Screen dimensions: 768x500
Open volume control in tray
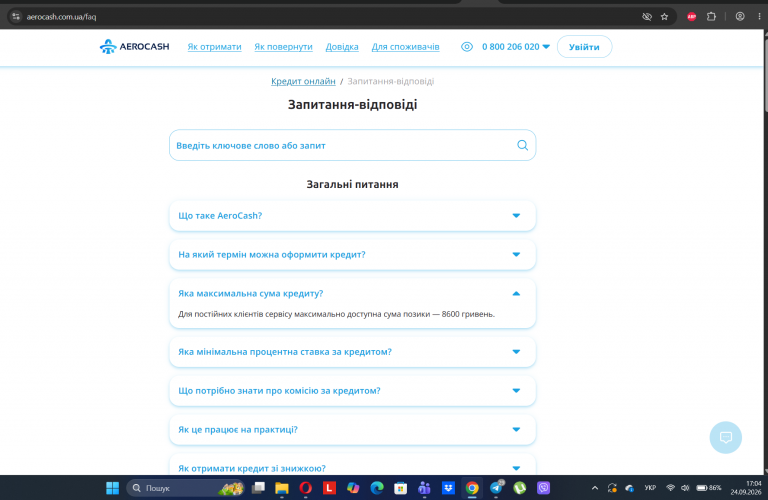[685, 488]
